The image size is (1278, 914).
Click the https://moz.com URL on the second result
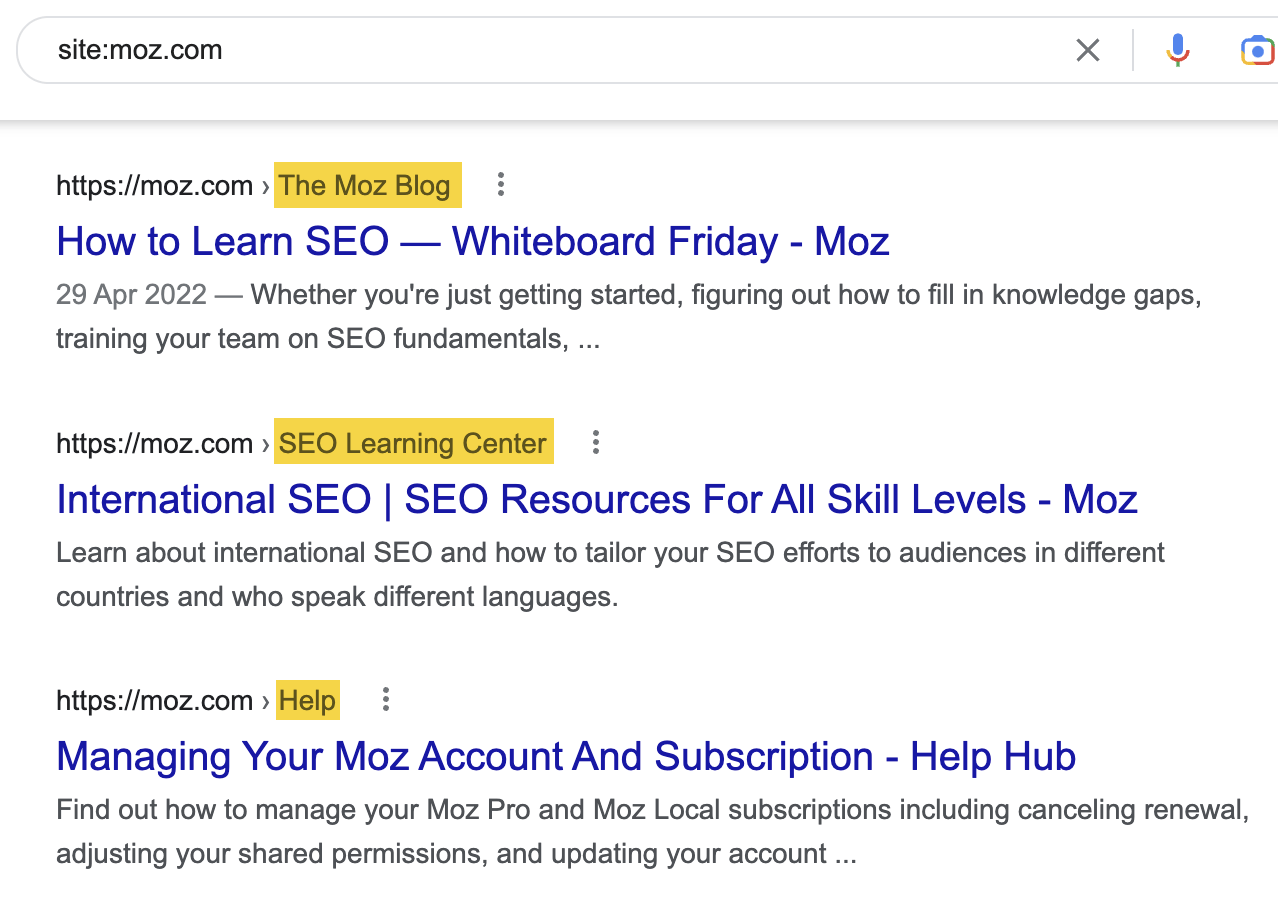pos(155,442)
